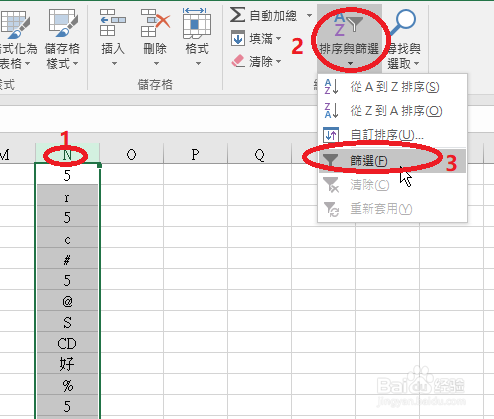The width and height of the screenshot is (494, 419).
Task: Expand the 尋找與選取 dropdown arrow
Action: (x=416, y=63)
